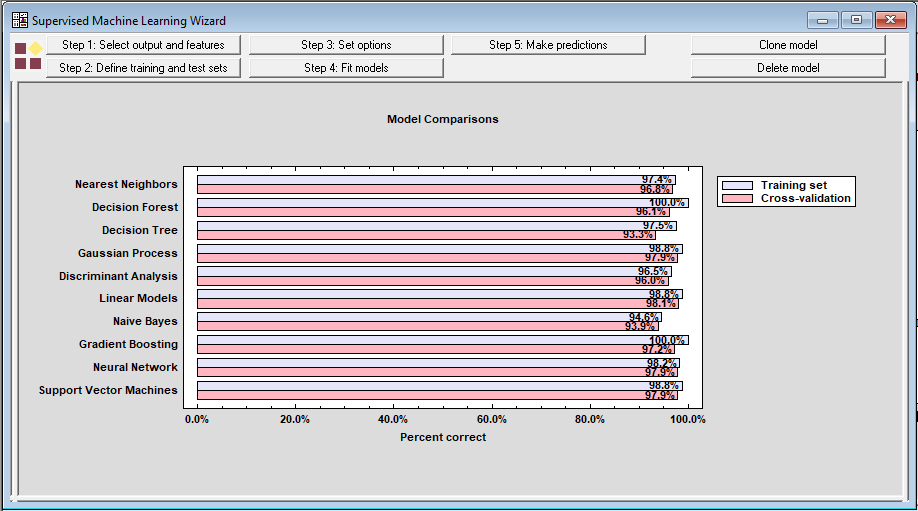Open Step 1: Select output and features
The width and height of the screenshot is (918, 511).
click(x=143, y=45)
